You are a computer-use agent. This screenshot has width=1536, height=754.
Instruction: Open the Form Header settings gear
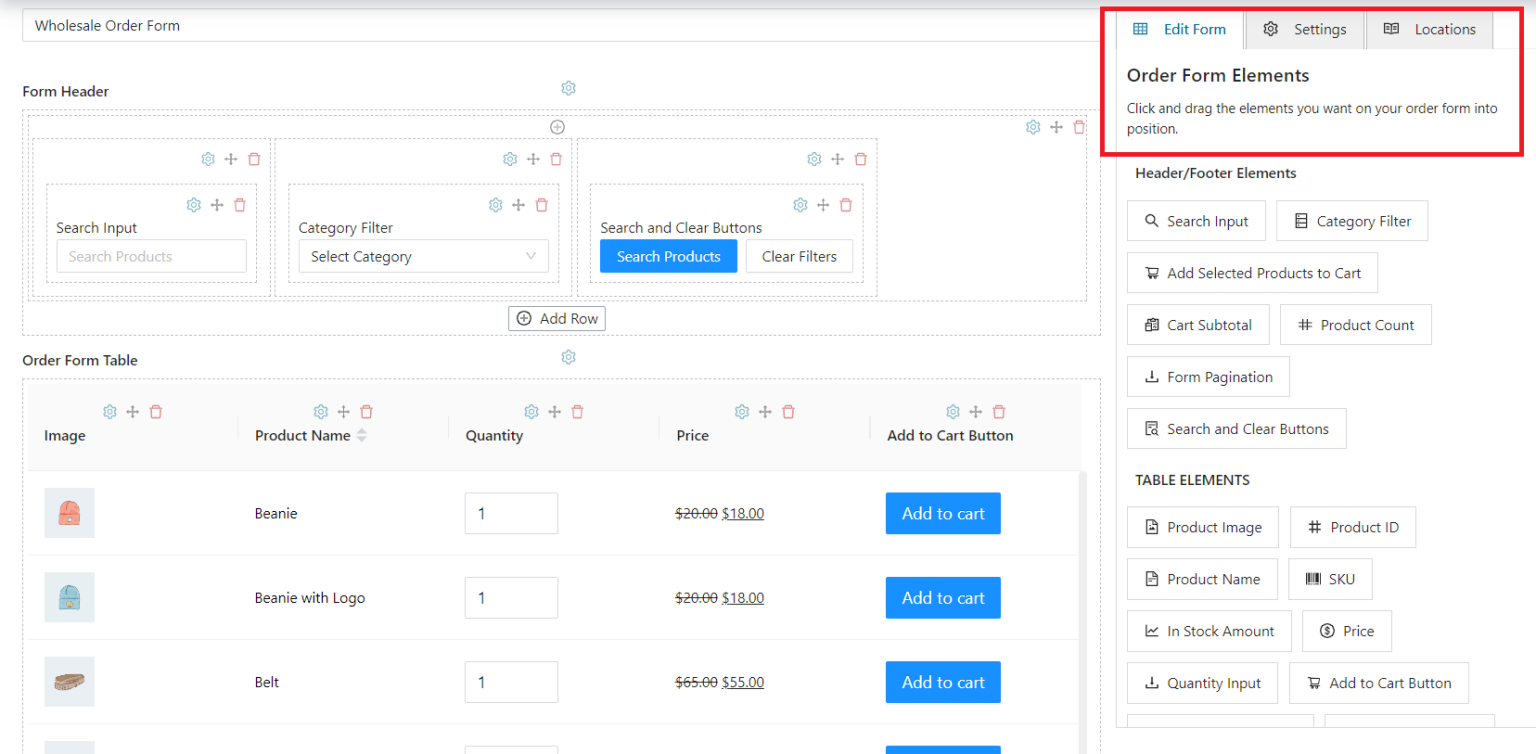pyautogui.click(x=568, y=88)
